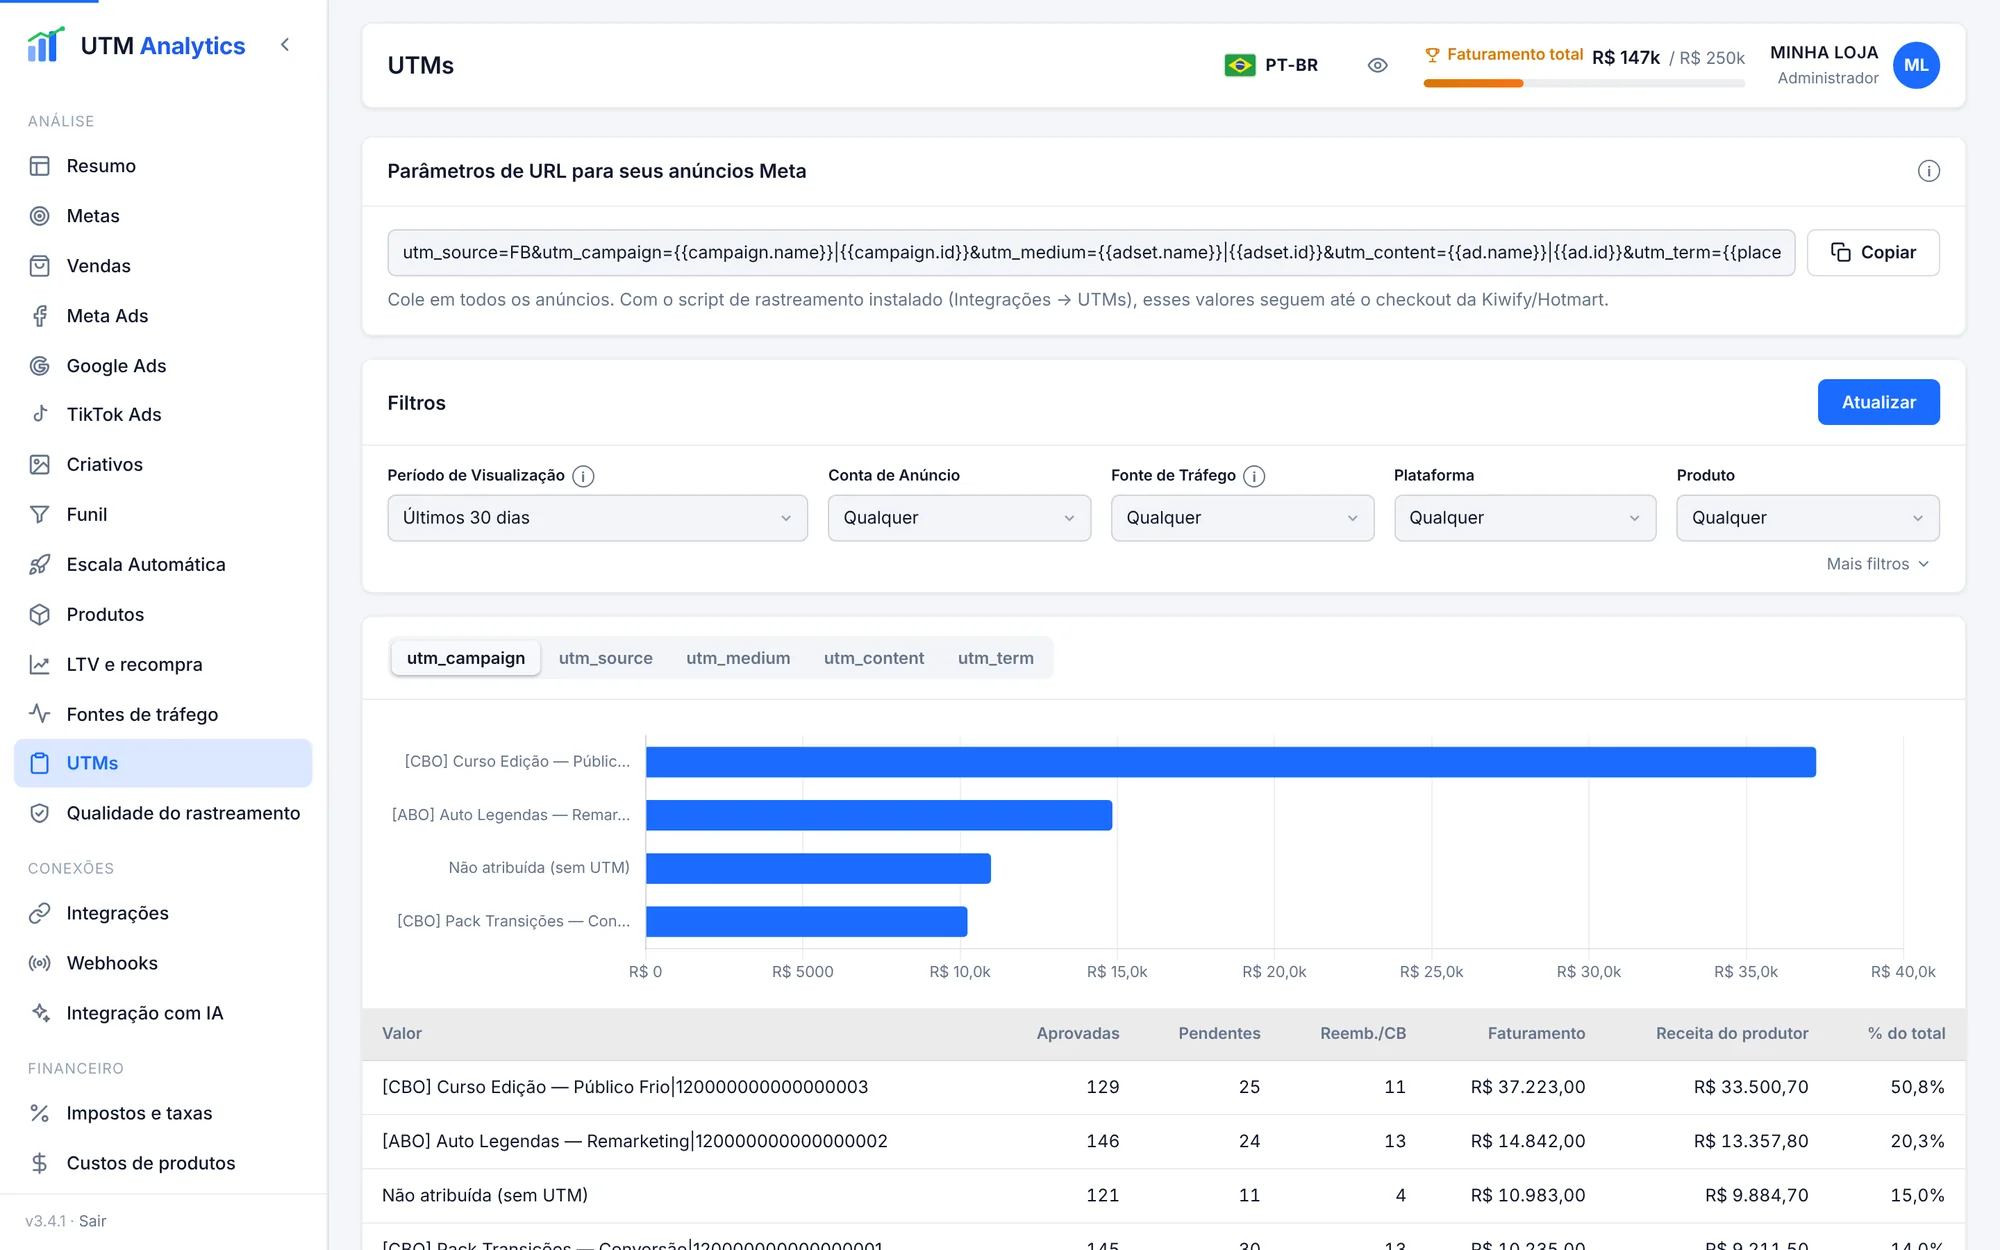Click the Qualidade do rastreamento shield icon
This screenshot has width=2000, height=1250.
[x=40, y=813]
